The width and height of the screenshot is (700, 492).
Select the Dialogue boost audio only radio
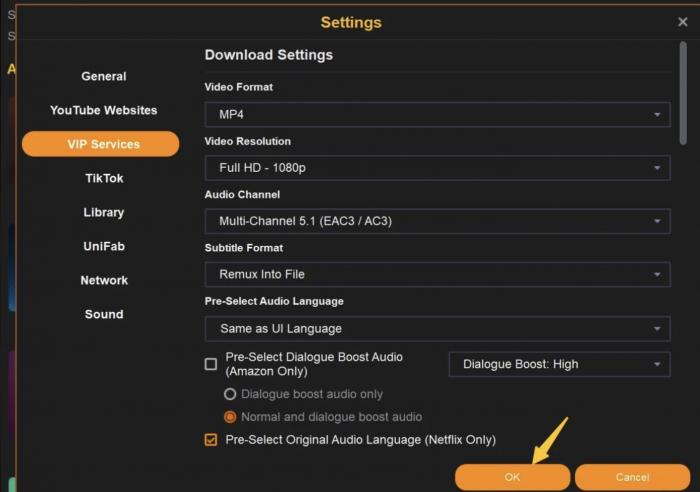[x=230, y=394]
